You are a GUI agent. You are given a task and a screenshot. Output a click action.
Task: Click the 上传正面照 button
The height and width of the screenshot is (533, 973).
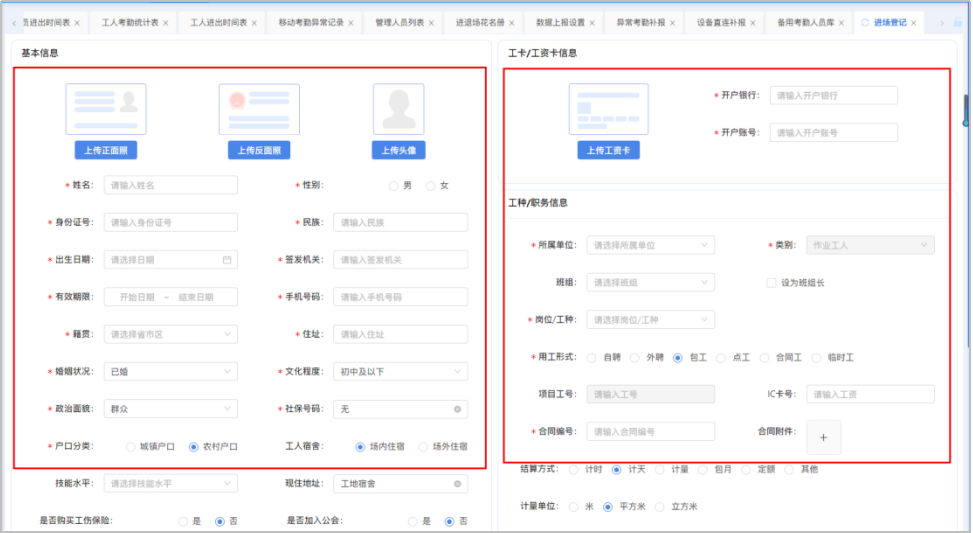point(106,151)
